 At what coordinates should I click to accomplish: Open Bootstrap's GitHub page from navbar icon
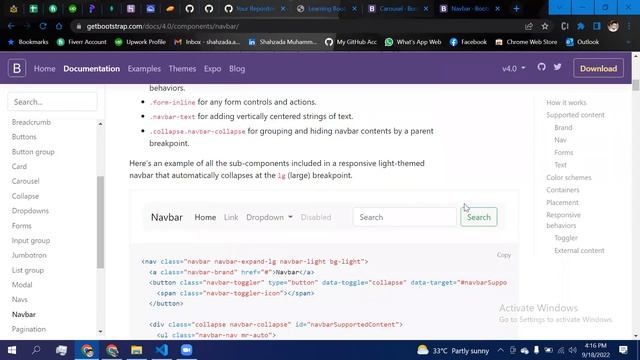tap(541, 67)
